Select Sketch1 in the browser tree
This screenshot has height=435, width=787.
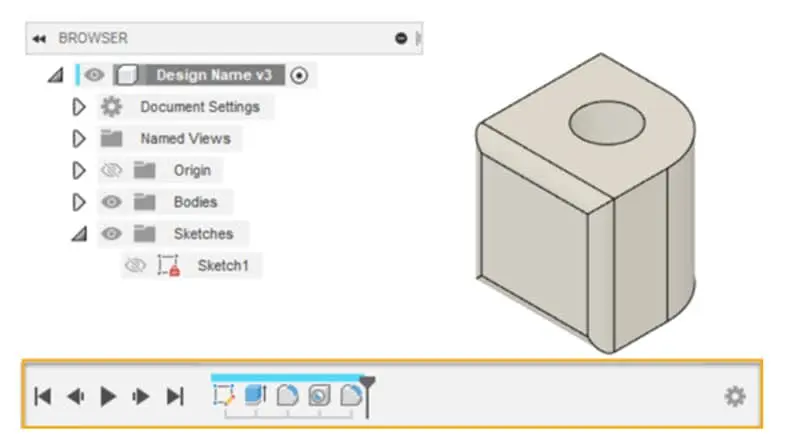tap(223, 265)
